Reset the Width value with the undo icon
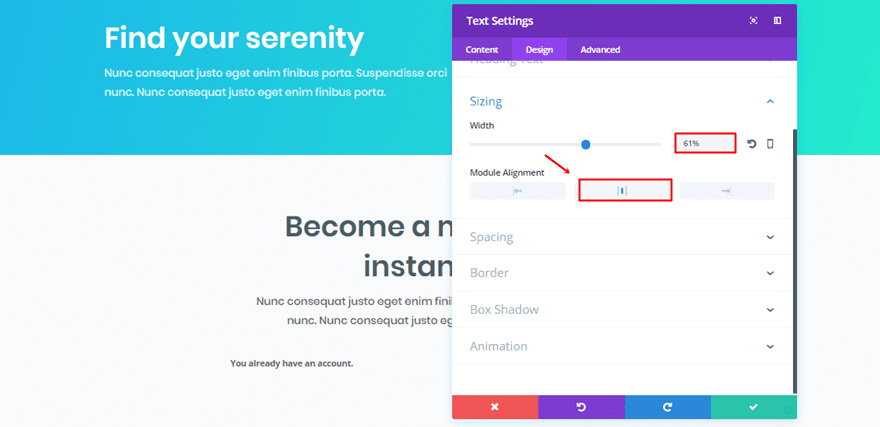This screenshot has height=427, width=880. [751, 144]
